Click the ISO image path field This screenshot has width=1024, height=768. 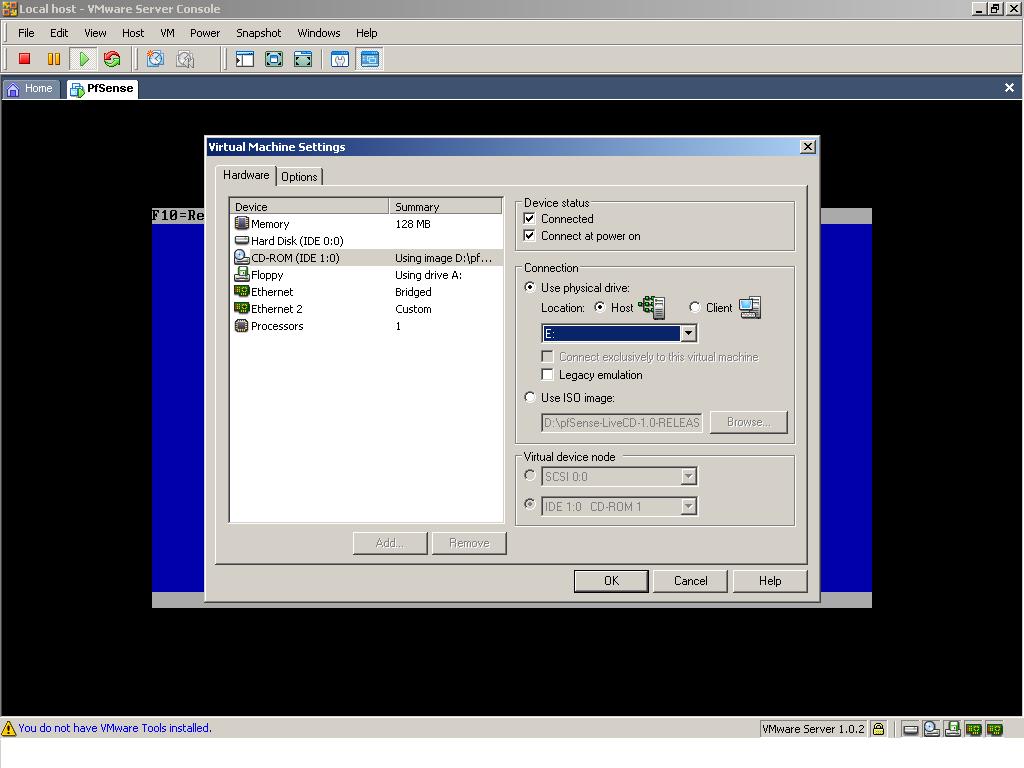coord(622,423)
